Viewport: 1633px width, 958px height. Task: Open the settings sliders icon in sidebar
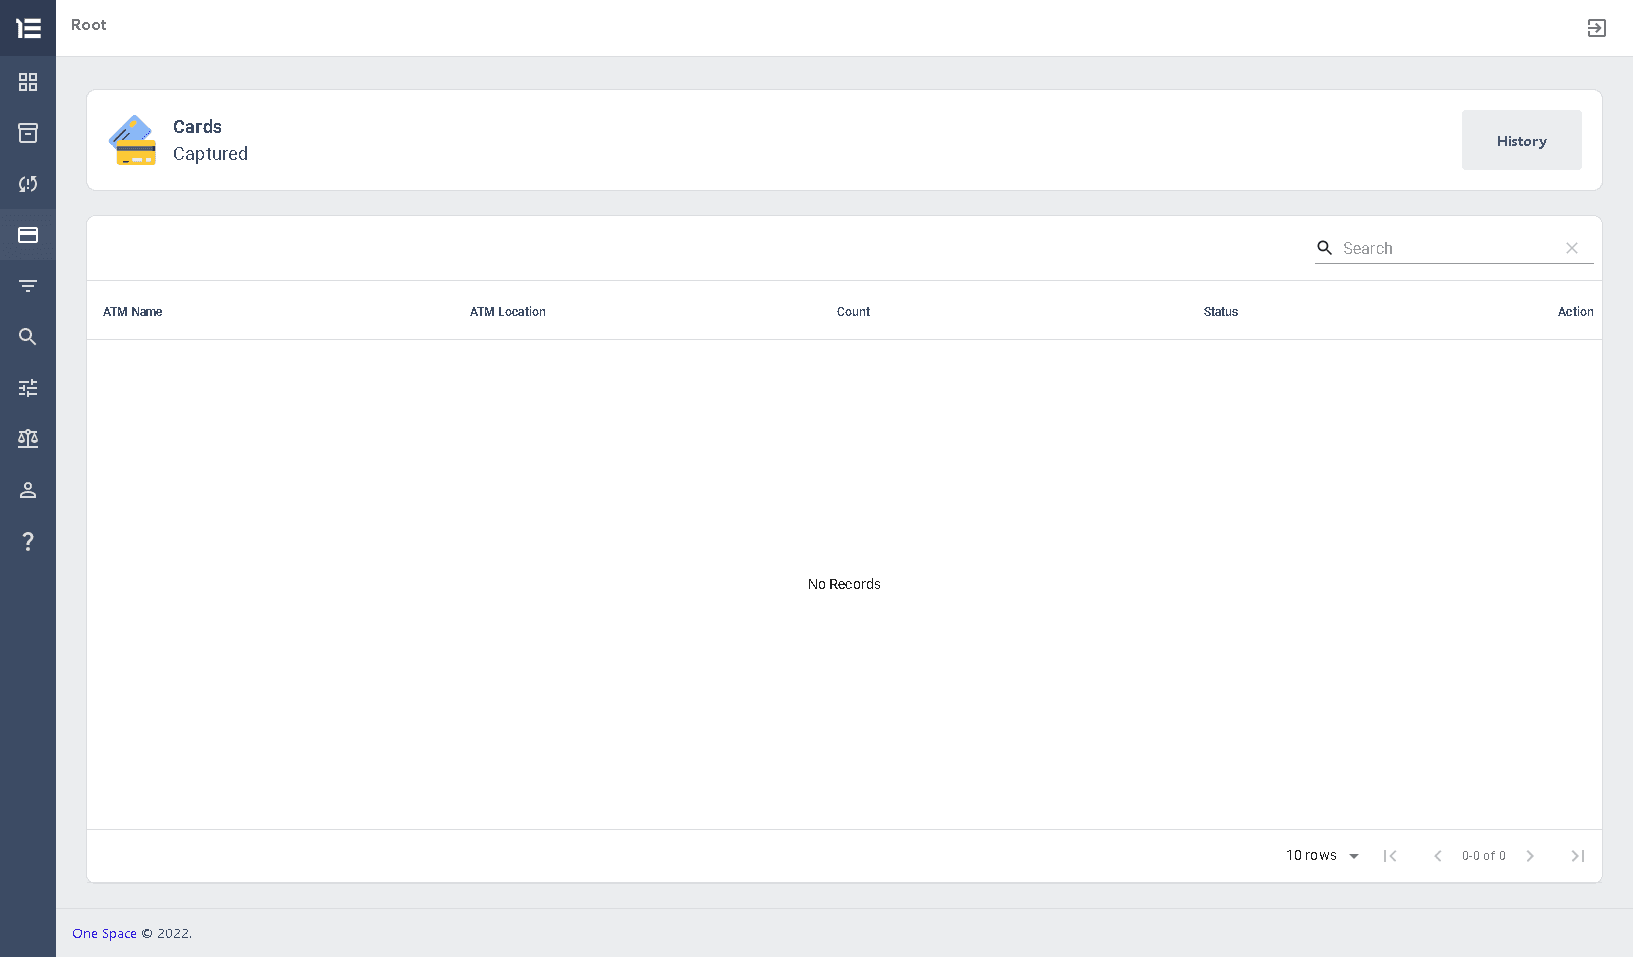(27, 388)
